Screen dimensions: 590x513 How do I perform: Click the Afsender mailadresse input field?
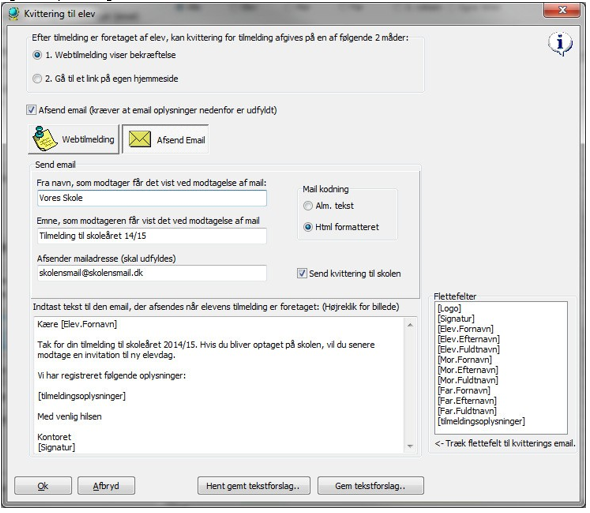[152, 273]
